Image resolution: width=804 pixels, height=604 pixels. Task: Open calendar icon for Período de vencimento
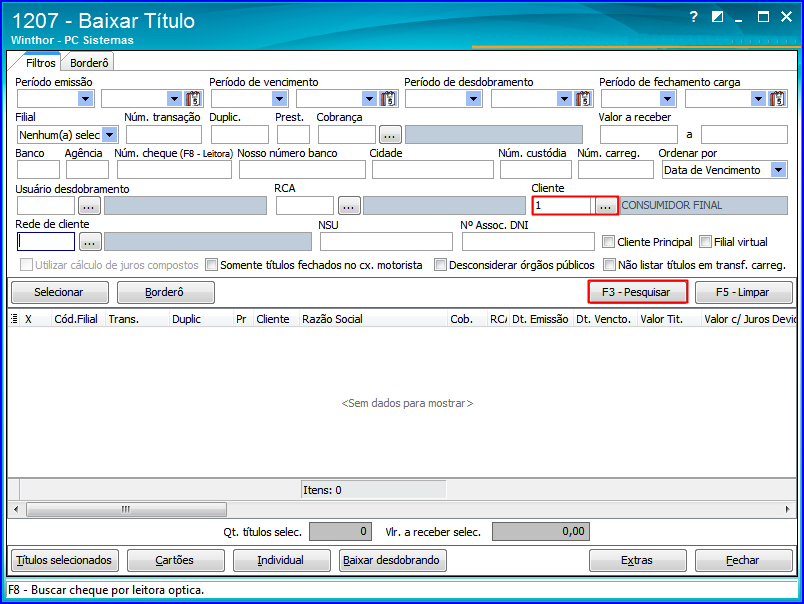click(x=388, y=98)
